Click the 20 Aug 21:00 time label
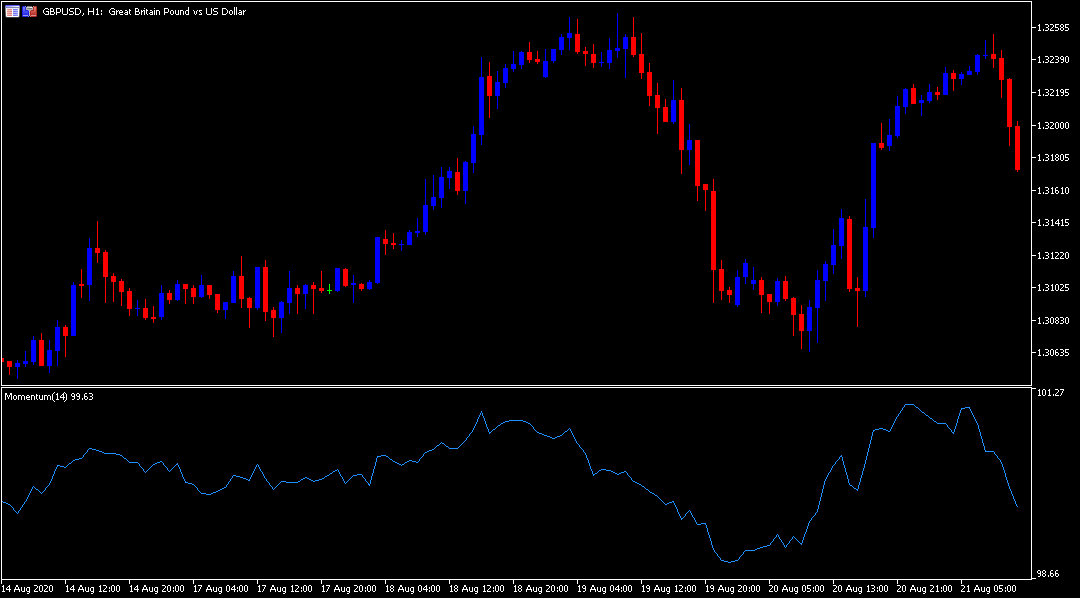 coord(925,589)
